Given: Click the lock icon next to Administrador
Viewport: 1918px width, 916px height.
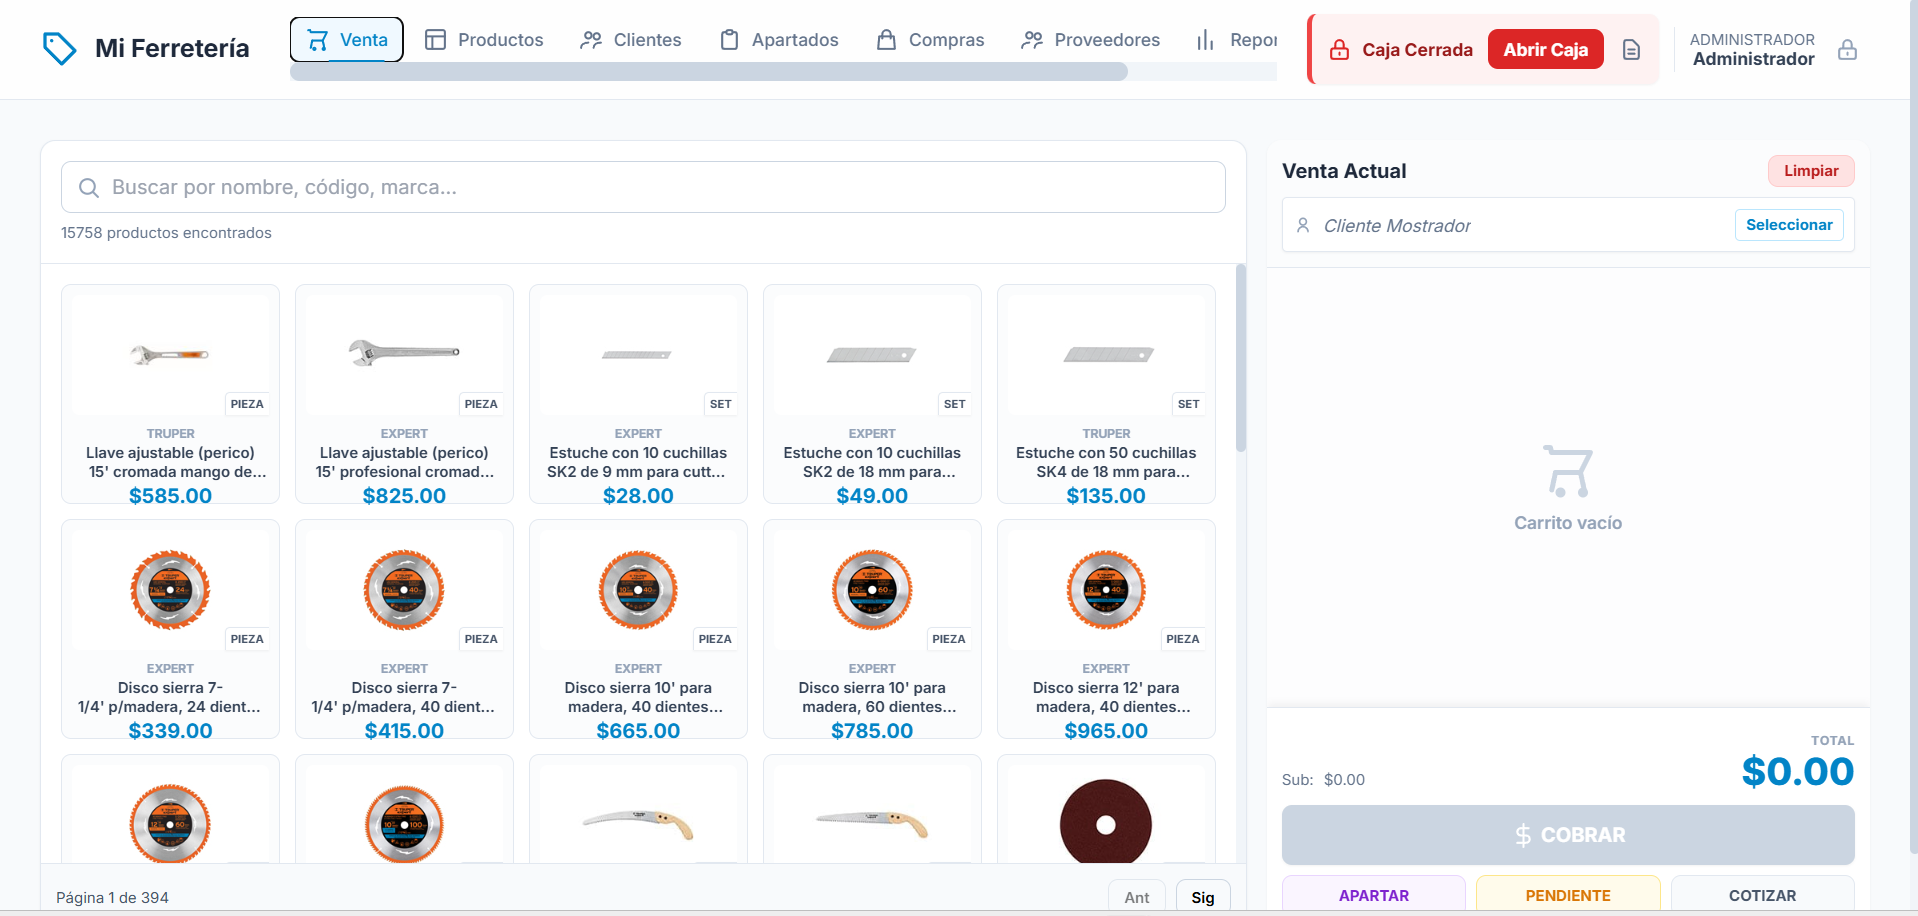Looking at the screenshot, I should coord(1847,50).
